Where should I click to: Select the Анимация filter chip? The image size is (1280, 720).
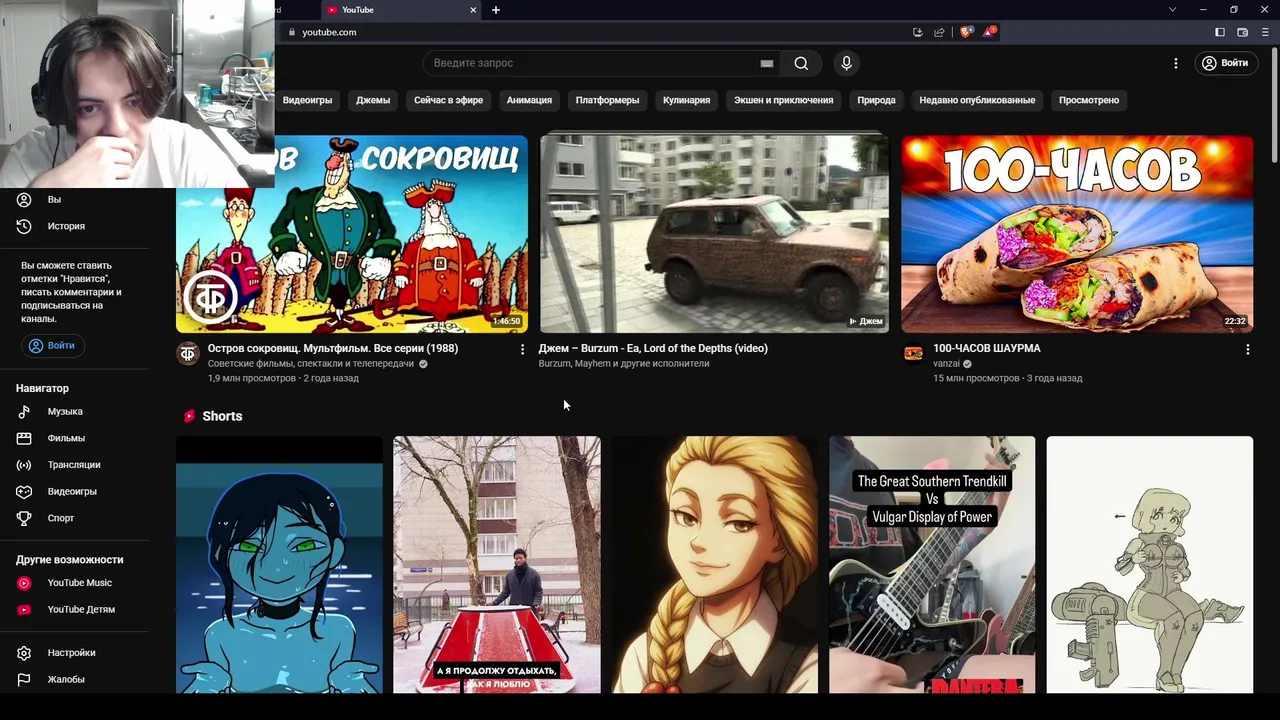[529, 100]
